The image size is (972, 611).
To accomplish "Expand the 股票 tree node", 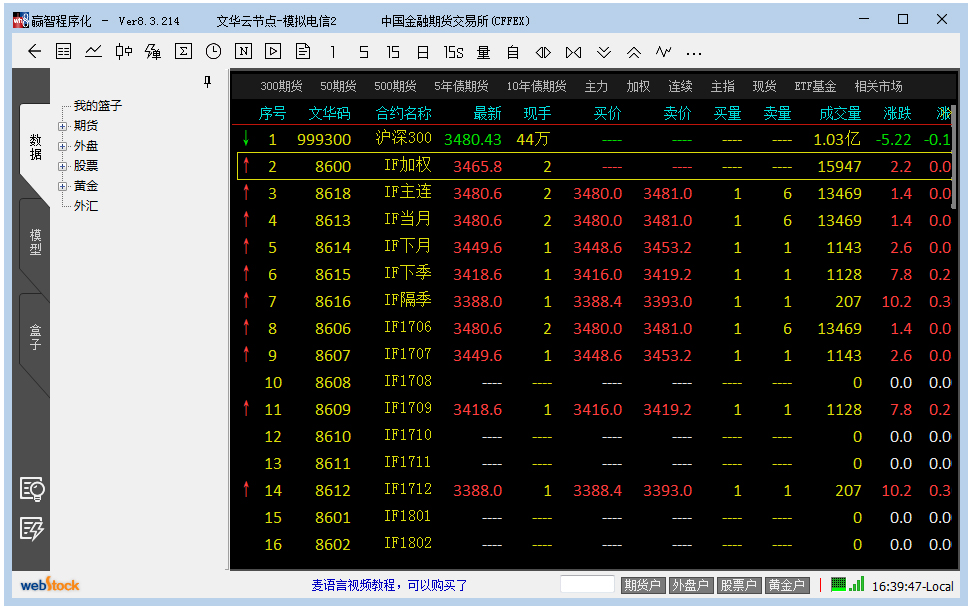I will click(62, 167).
